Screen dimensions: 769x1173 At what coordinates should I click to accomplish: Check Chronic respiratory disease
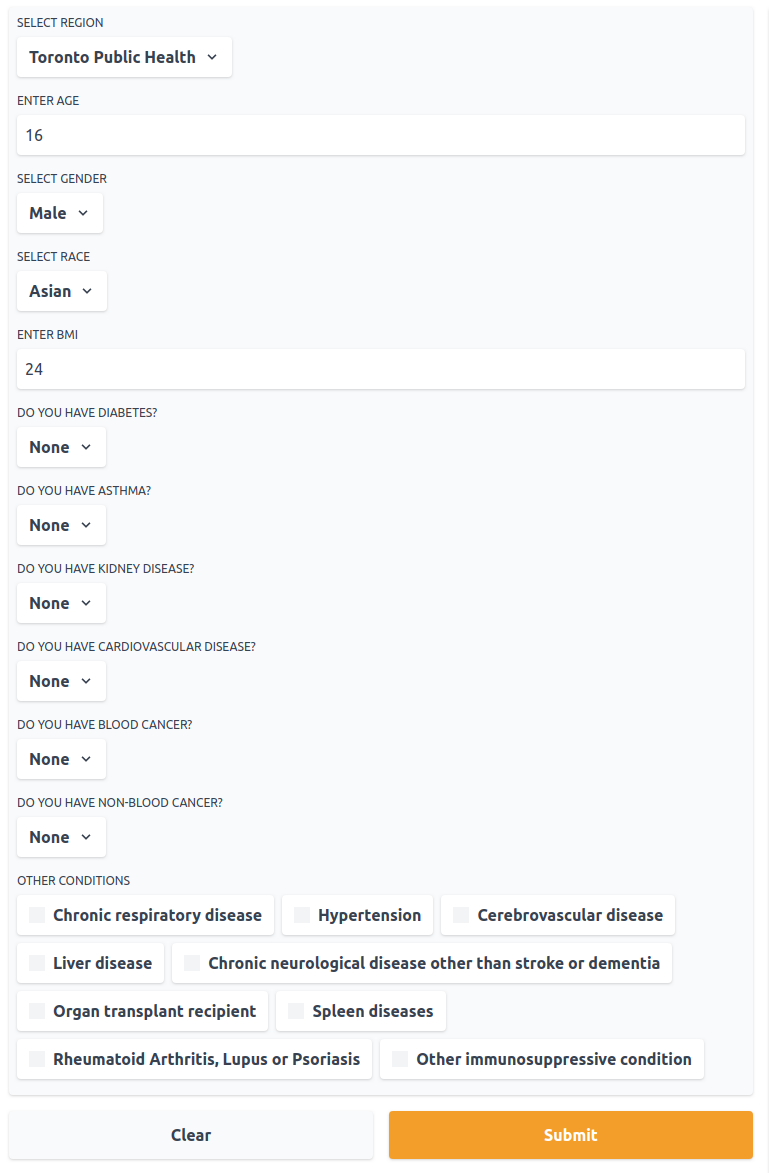pyautogui.click(x=37, y=915)
